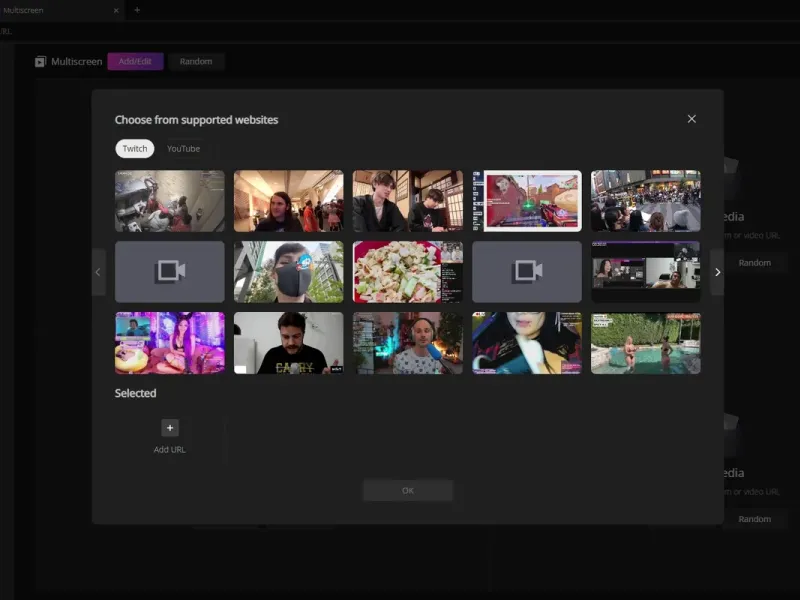Pick the close-up woman face stream

pos(527,343)
